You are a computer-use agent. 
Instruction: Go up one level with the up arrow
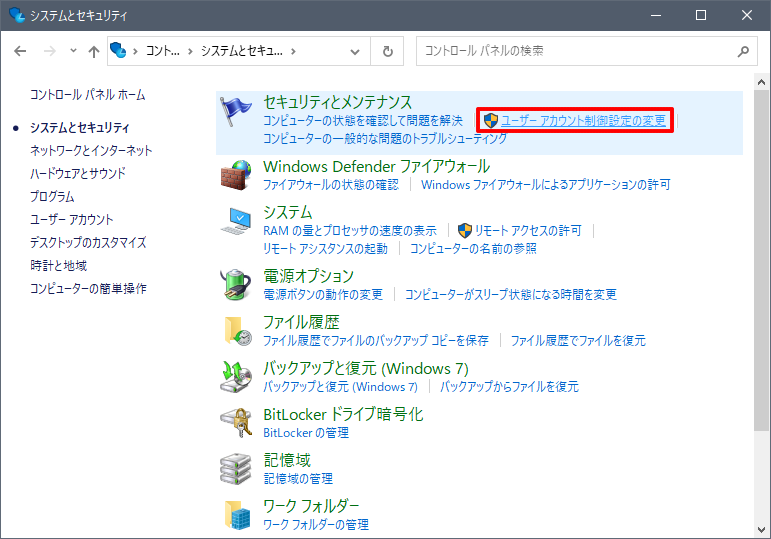pos(93,51)
